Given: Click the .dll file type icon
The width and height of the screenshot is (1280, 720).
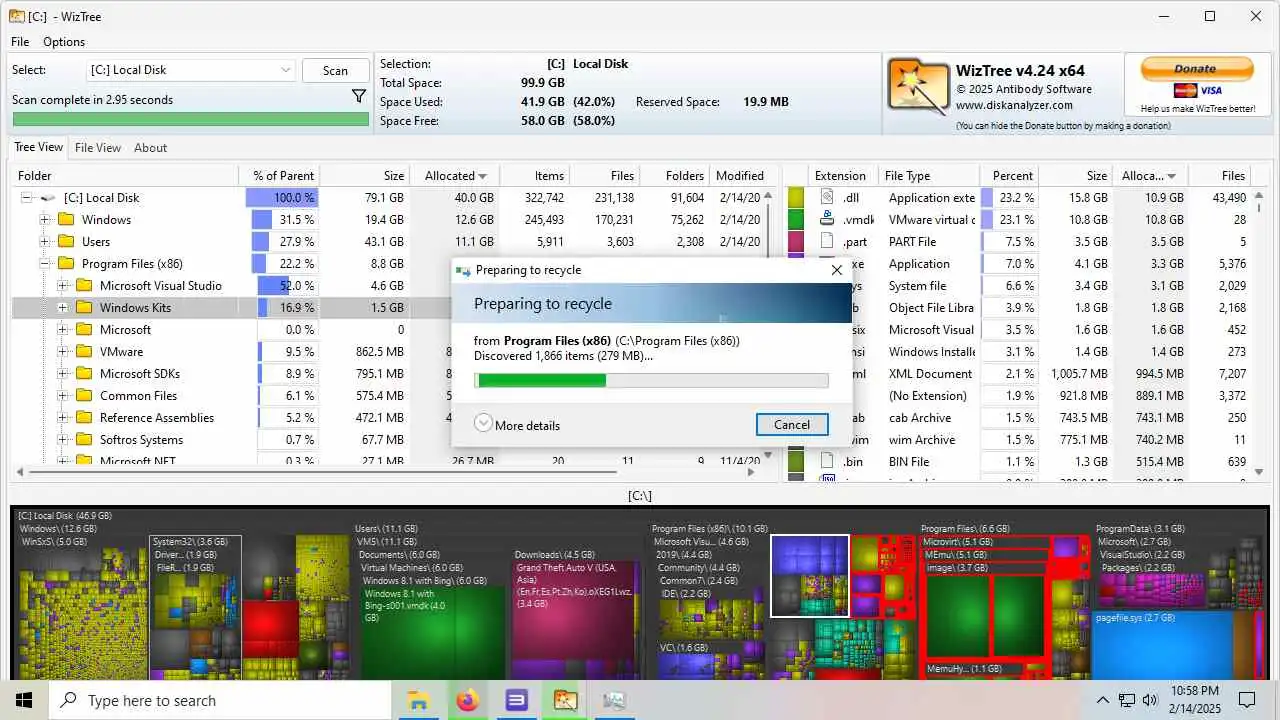Looking at the screenshot, I should click(x=827, y=198).
